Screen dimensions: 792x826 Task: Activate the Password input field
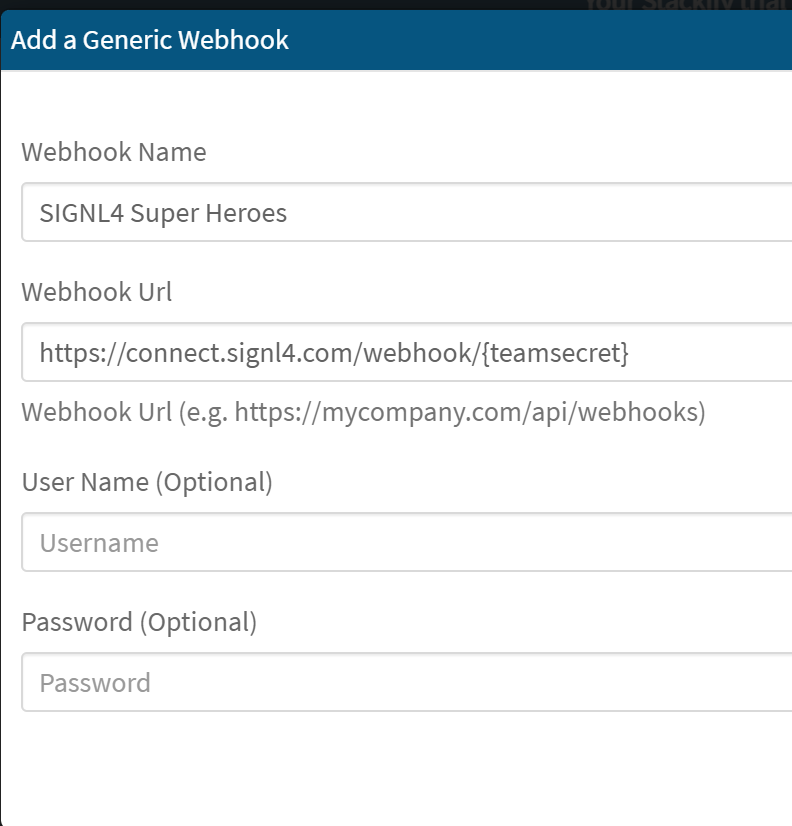[x=407, y=682]
